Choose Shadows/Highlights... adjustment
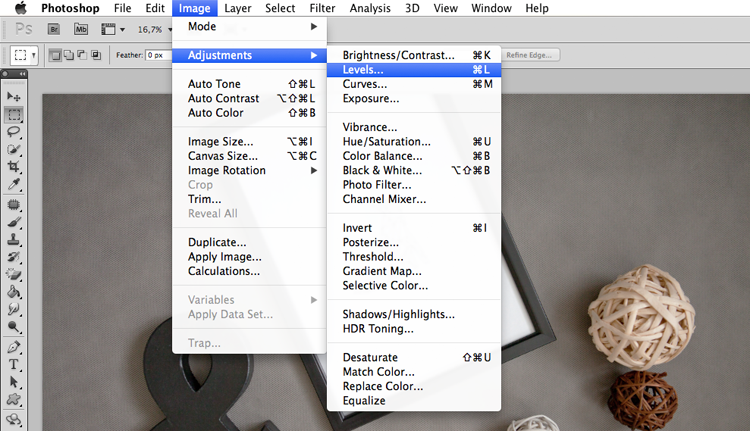Viewport: 750px width, 431px height. [x=414, y=314]
